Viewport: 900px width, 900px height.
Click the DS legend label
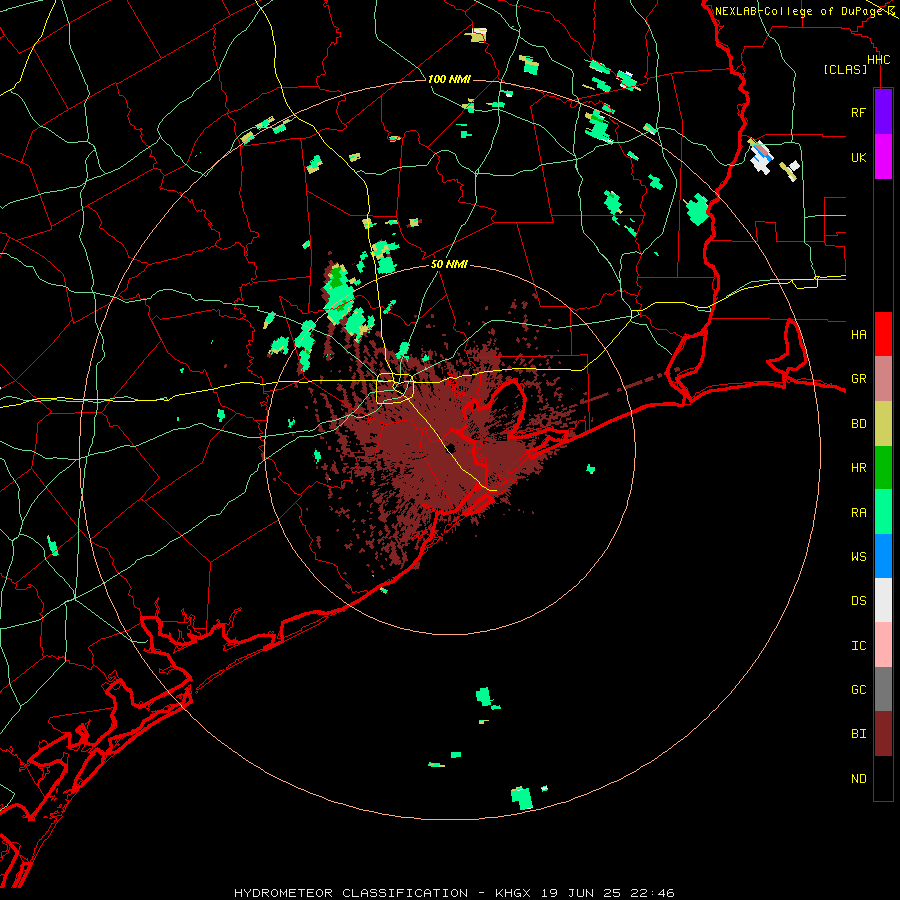click(858, 601)
